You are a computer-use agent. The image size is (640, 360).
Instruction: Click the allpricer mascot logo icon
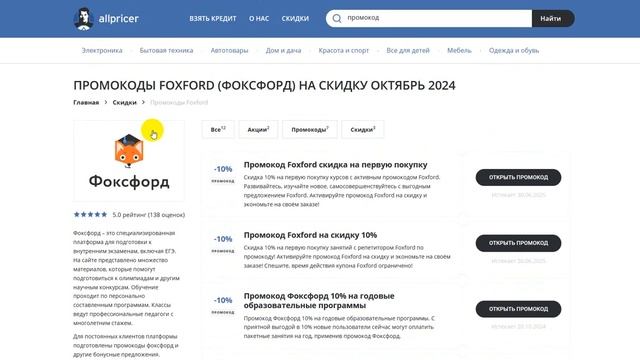(x=84, y=19)
